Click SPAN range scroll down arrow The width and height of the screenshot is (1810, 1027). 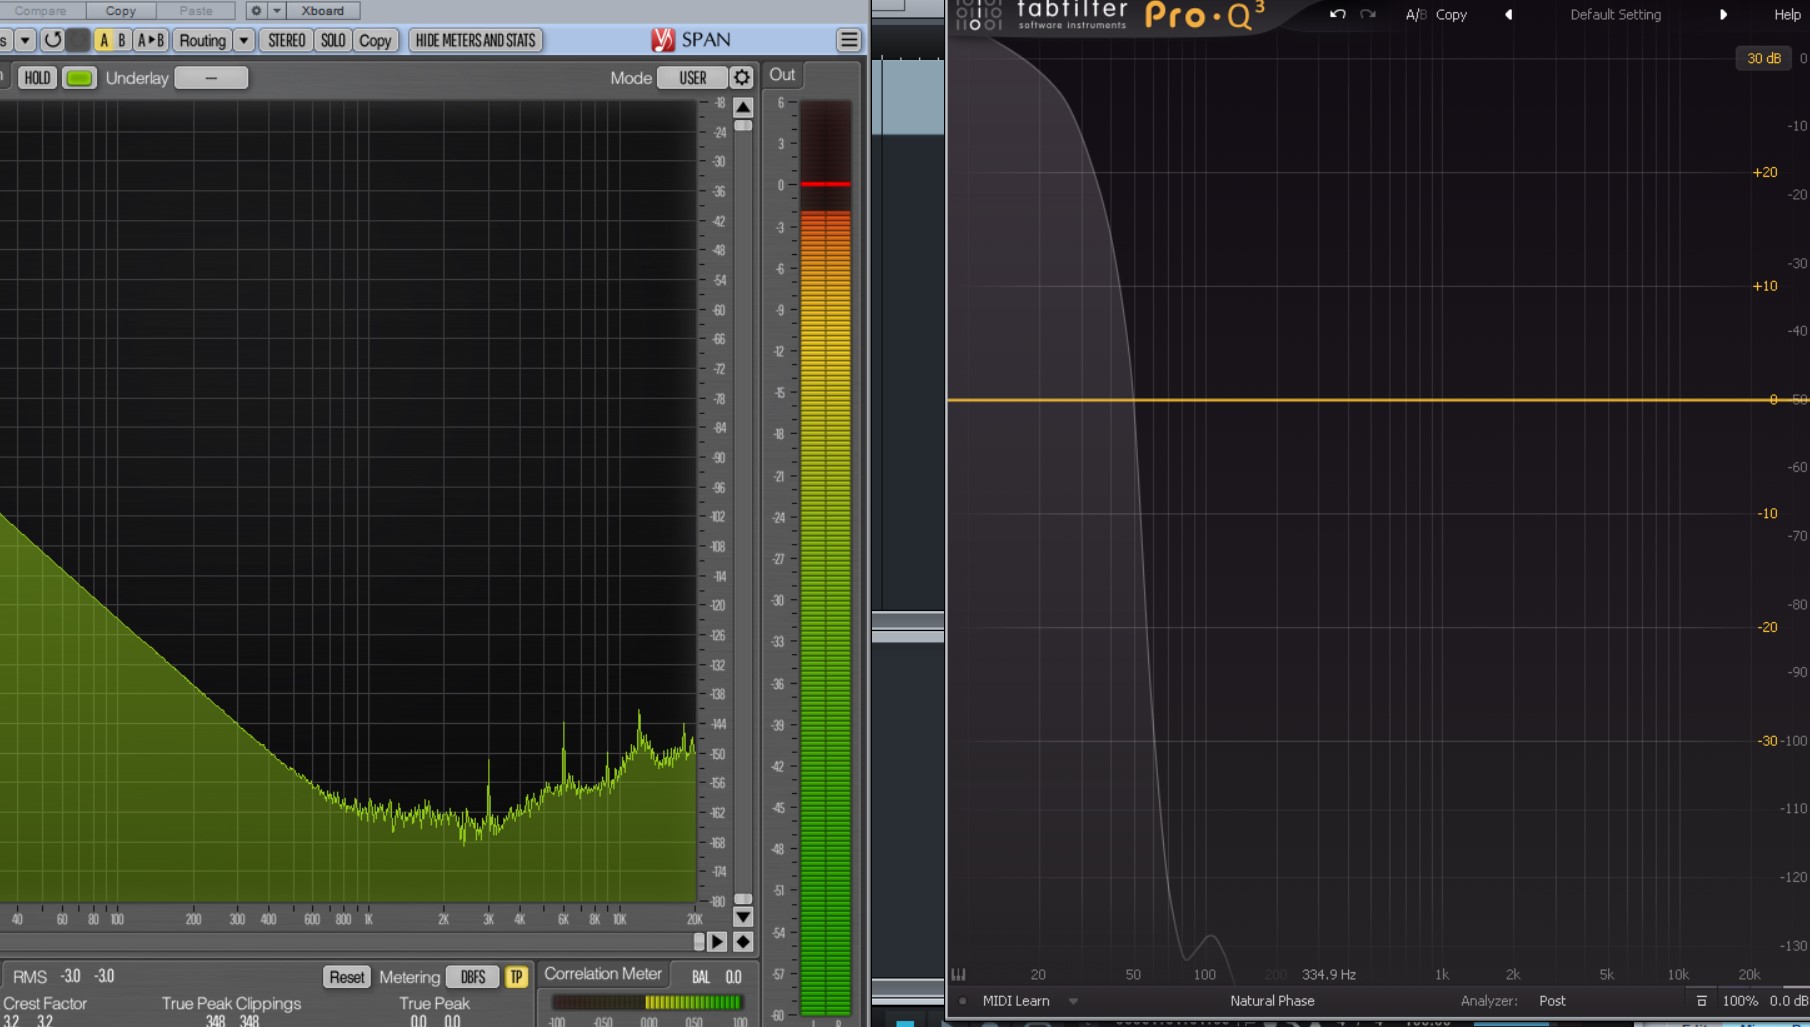(743, 916)
